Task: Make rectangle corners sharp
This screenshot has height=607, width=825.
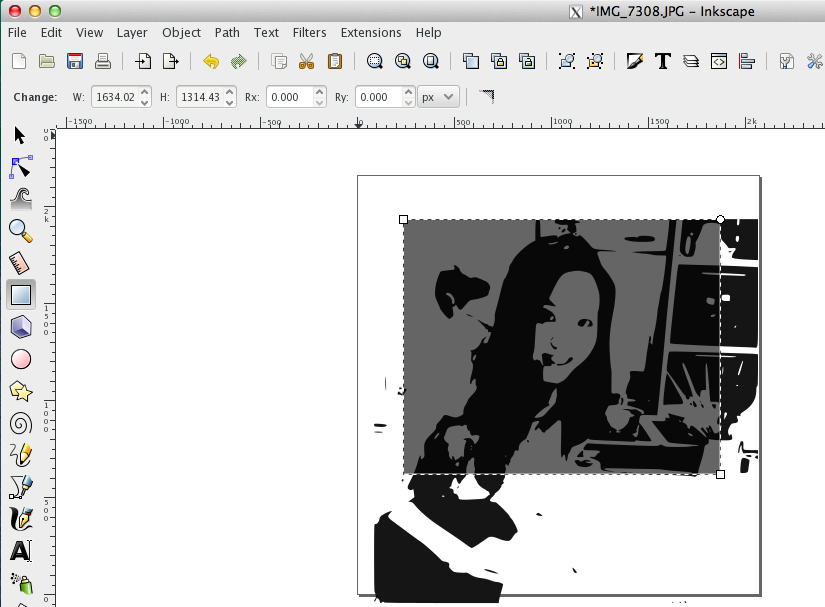Action: [487, 96]
